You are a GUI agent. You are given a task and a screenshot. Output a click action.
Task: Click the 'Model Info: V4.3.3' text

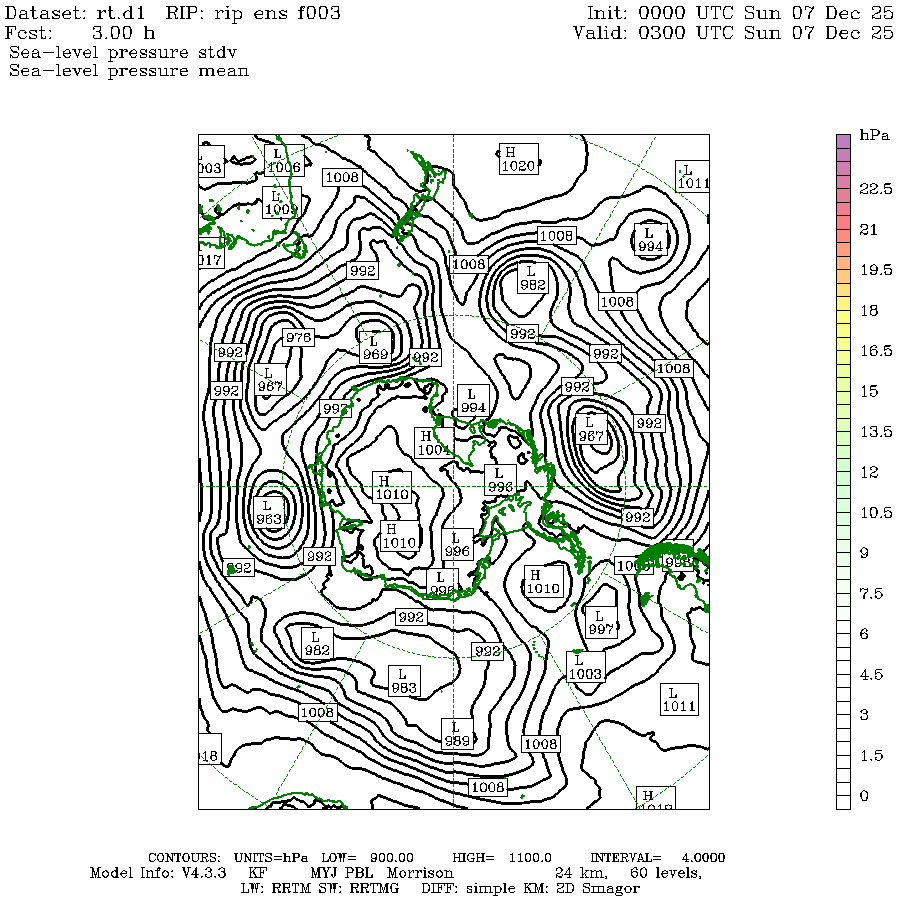pos(158,873)
